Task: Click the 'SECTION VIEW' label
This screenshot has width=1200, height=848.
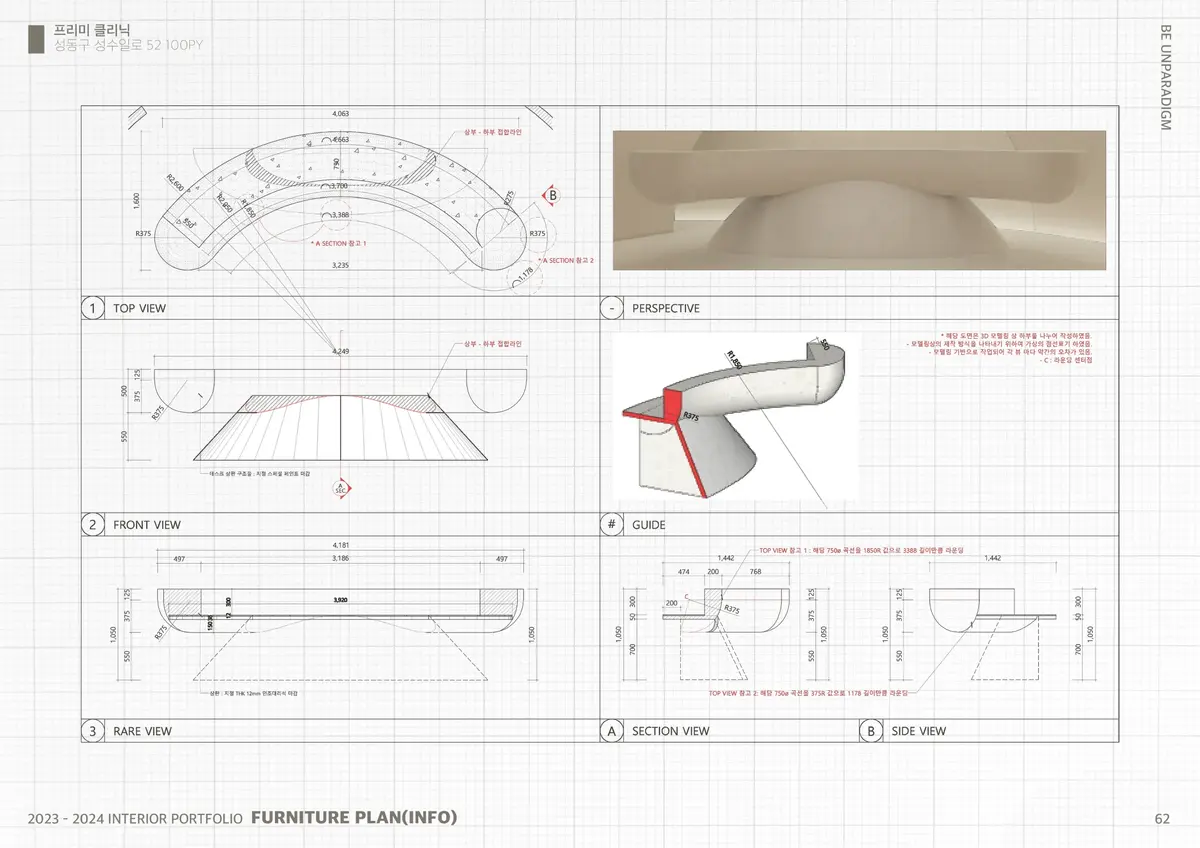Action: (671, 731)
